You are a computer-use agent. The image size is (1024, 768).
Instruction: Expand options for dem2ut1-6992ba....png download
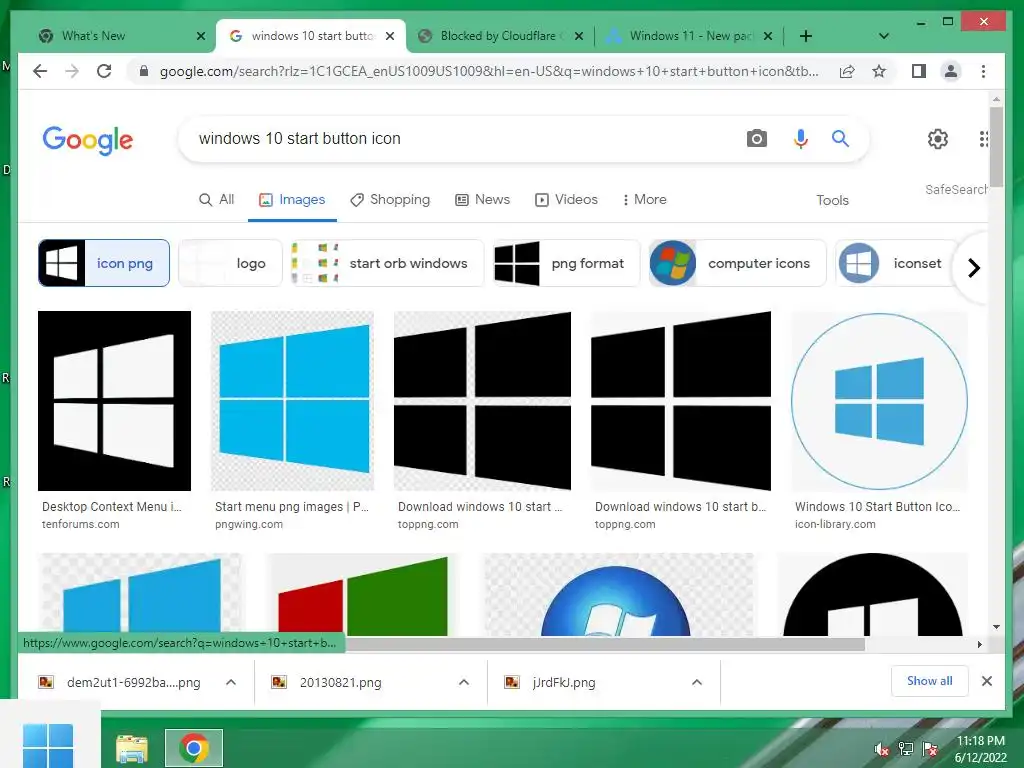click(231, 682)
